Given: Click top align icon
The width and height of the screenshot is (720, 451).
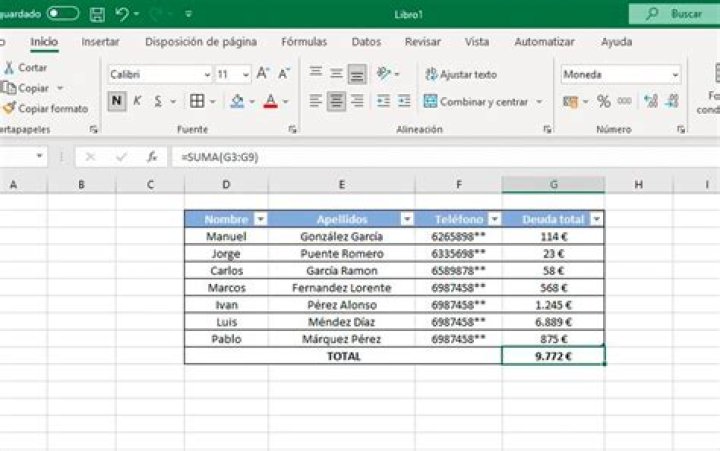Looking at the screenshot, I should click(315, 73).
